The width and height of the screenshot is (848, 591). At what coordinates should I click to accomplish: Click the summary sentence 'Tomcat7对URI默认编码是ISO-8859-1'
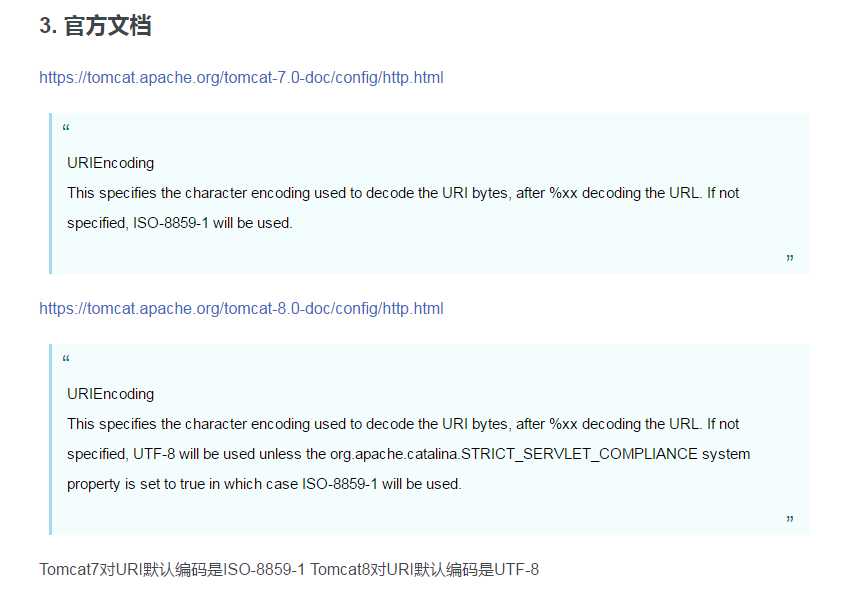172,569
